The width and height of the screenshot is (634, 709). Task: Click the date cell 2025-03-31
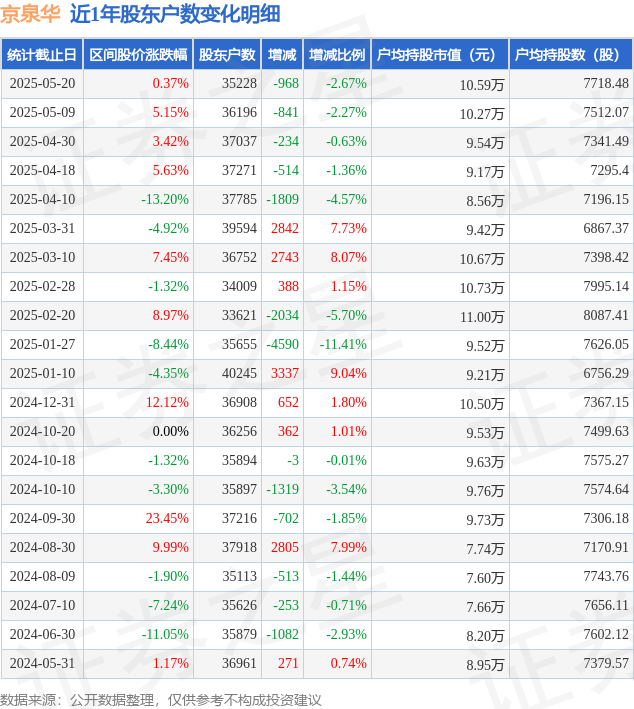43,228
